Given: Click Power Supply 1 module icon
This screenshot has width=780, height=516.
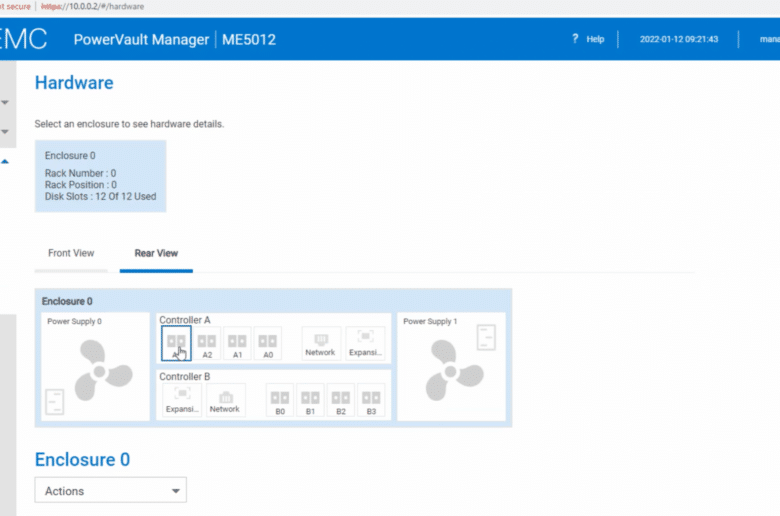Looking at the screenshot, I should pyautogui.click(x=486, y=337).
